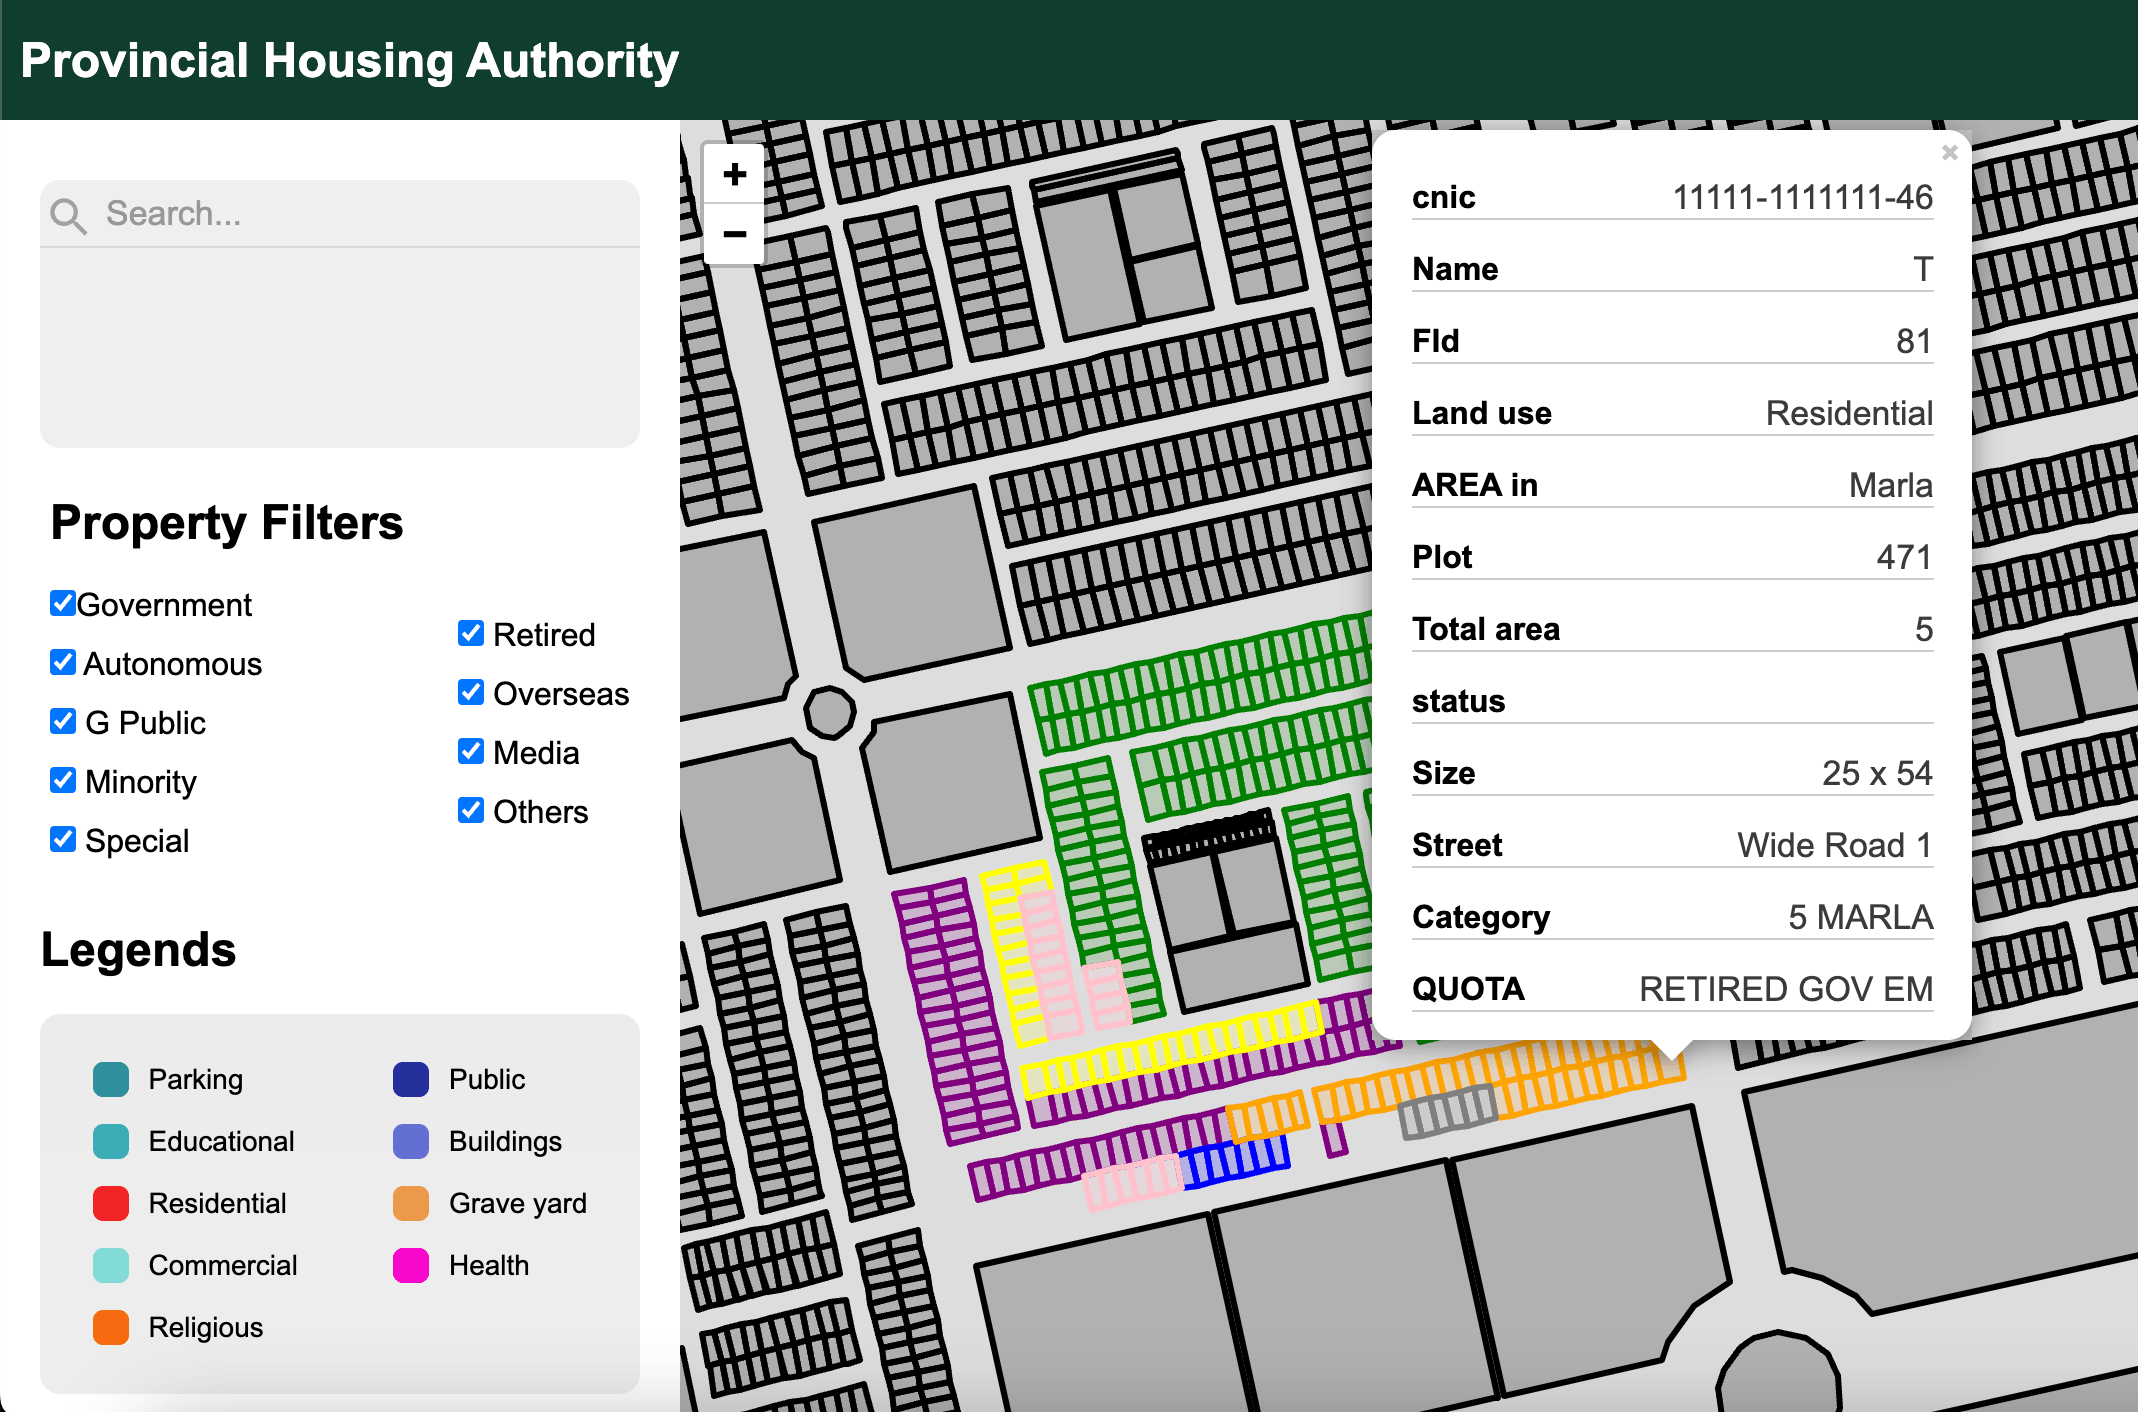Screen dimensions: 2138x1412
Task: Click the red Residential legend swatch
Action: click(x=111, y=1203)
